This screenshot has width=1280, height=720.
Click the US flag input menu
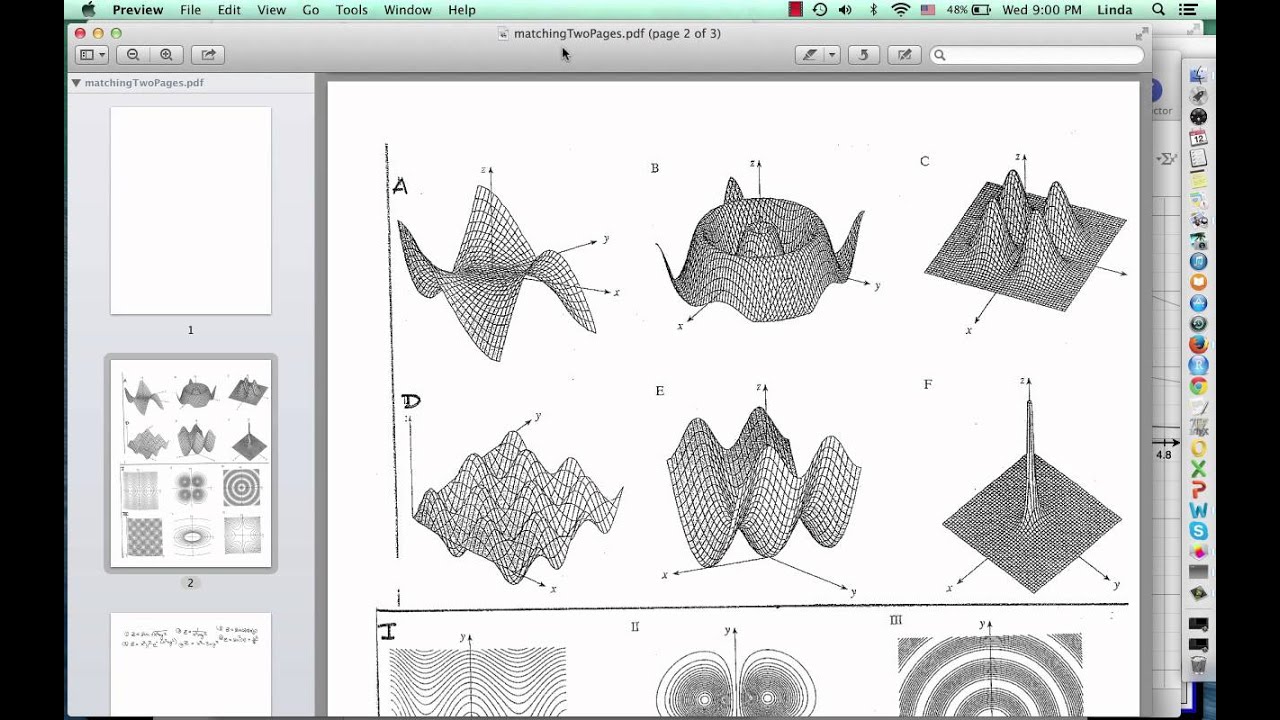[x=927, y=10]
